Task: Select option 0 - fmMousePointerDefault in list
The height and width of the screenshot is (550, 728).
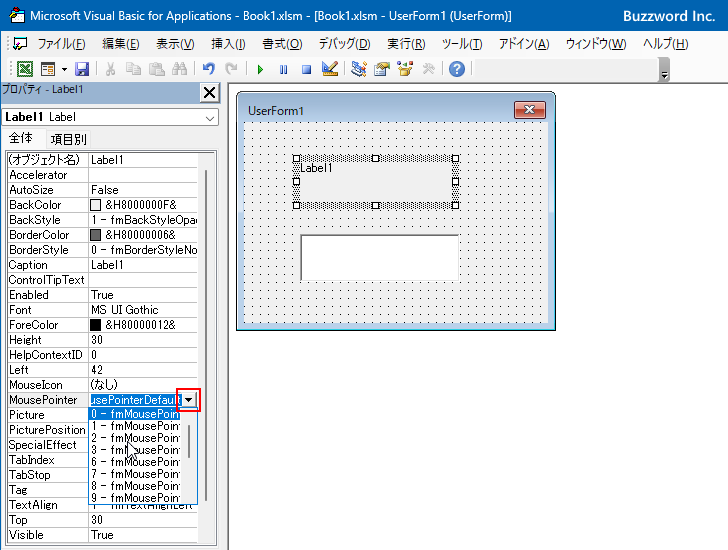Action: click(134, 414)
